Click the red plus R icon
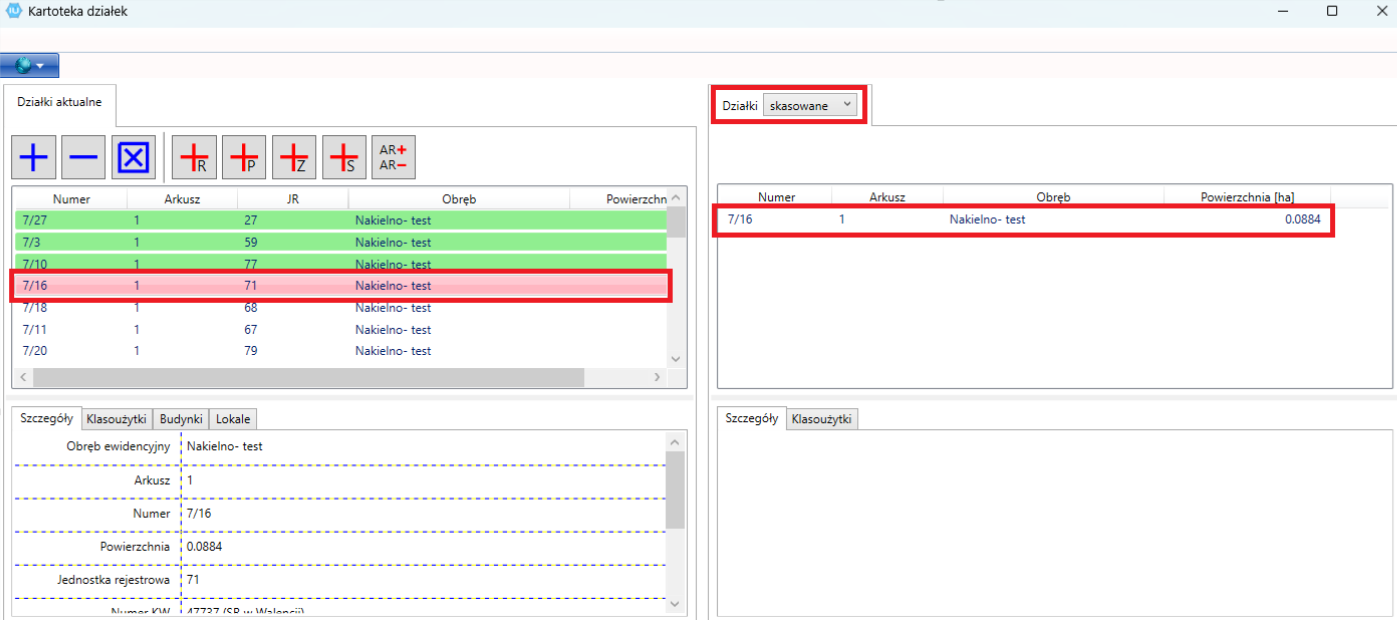The image size is (1397, 620). [194, 158]
